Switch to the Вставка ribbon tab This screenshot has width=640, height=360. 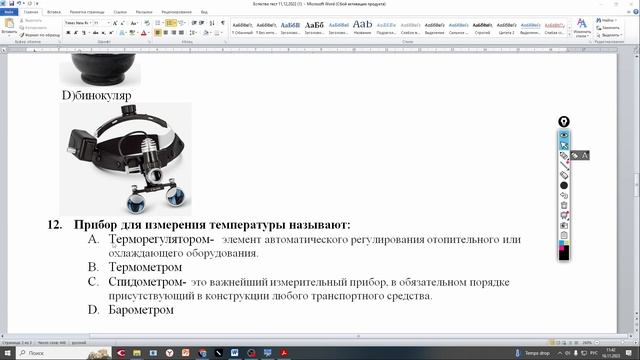coord(54,12)
